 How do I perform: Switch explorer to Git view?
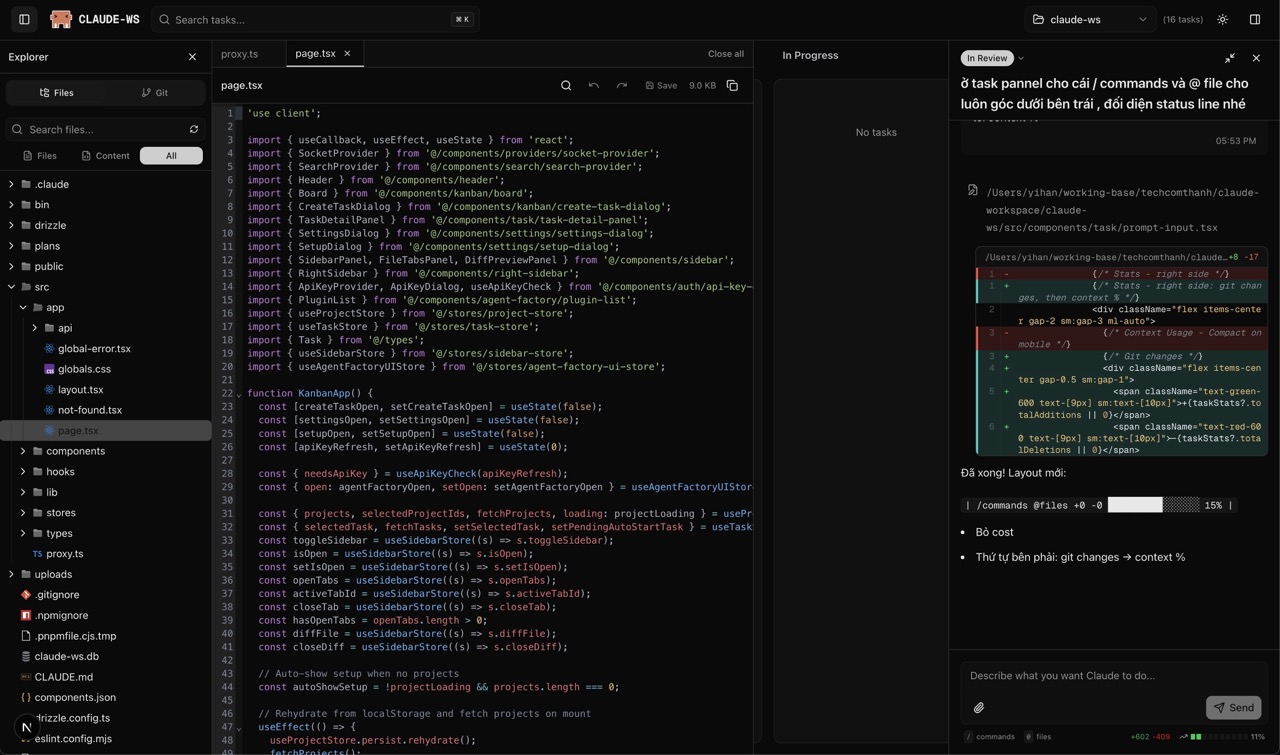pos(155,93)
